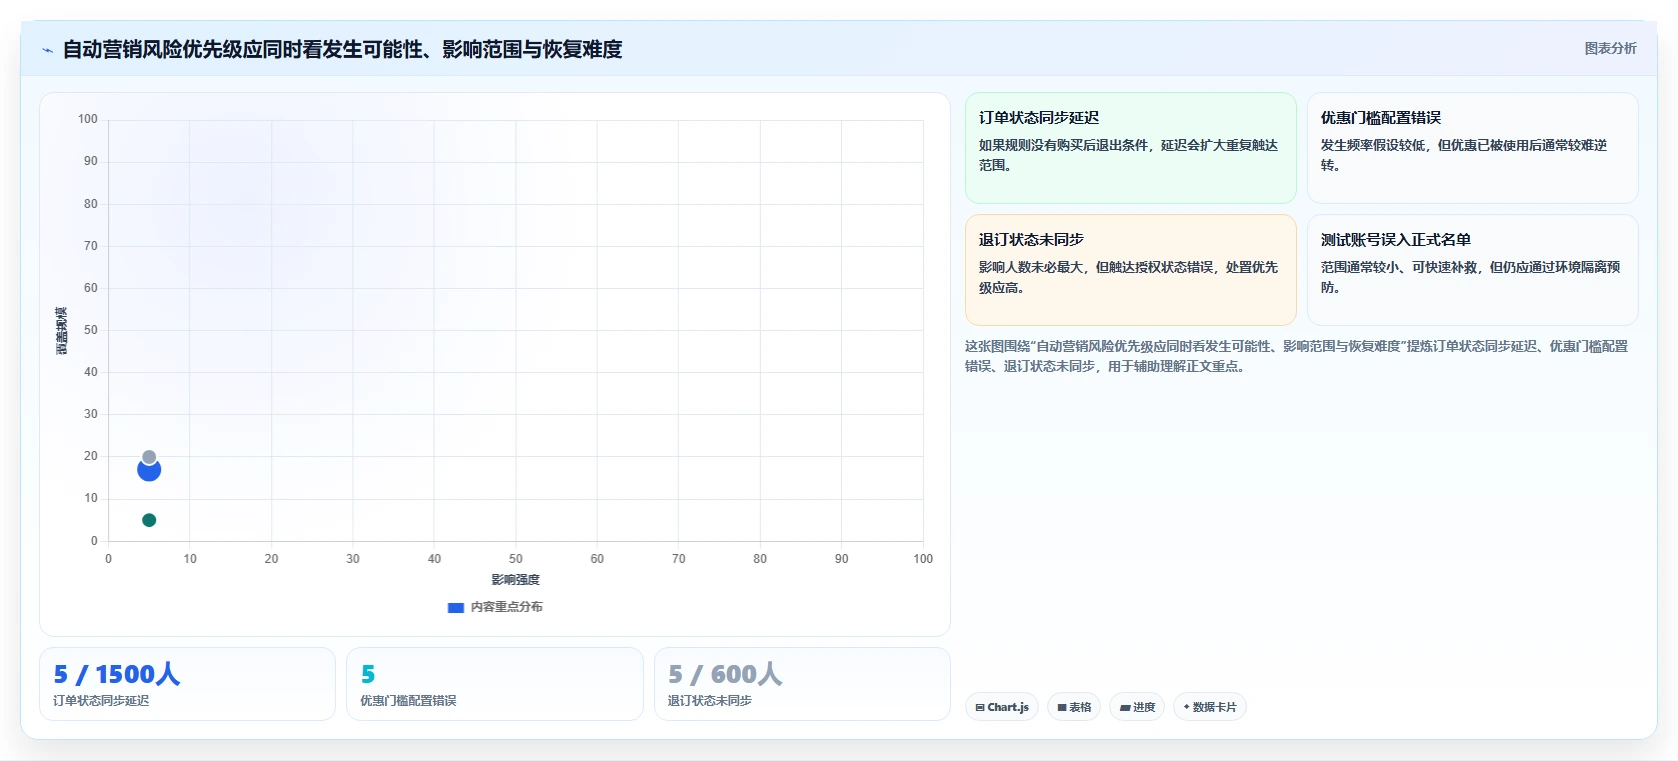
Task: Open the 退订状态未同步 risk card
Action: pos(1130,270)
